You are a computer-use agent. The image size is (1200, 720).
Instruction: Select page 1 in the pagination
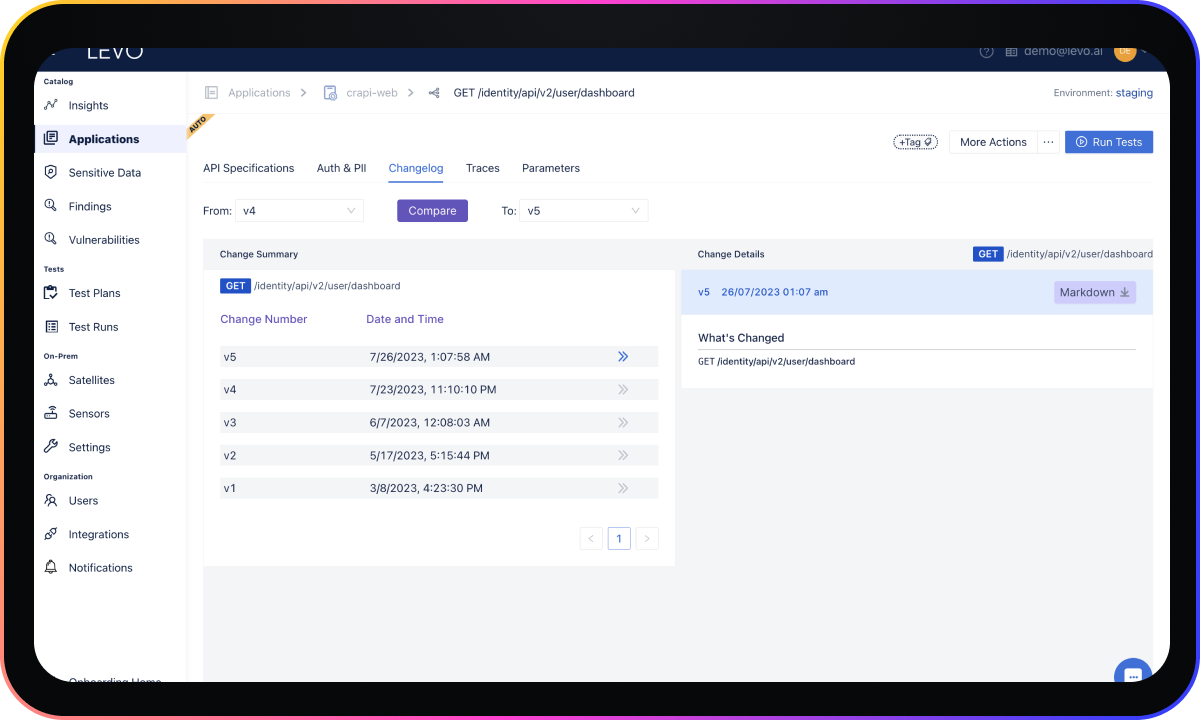click(619, 538)
